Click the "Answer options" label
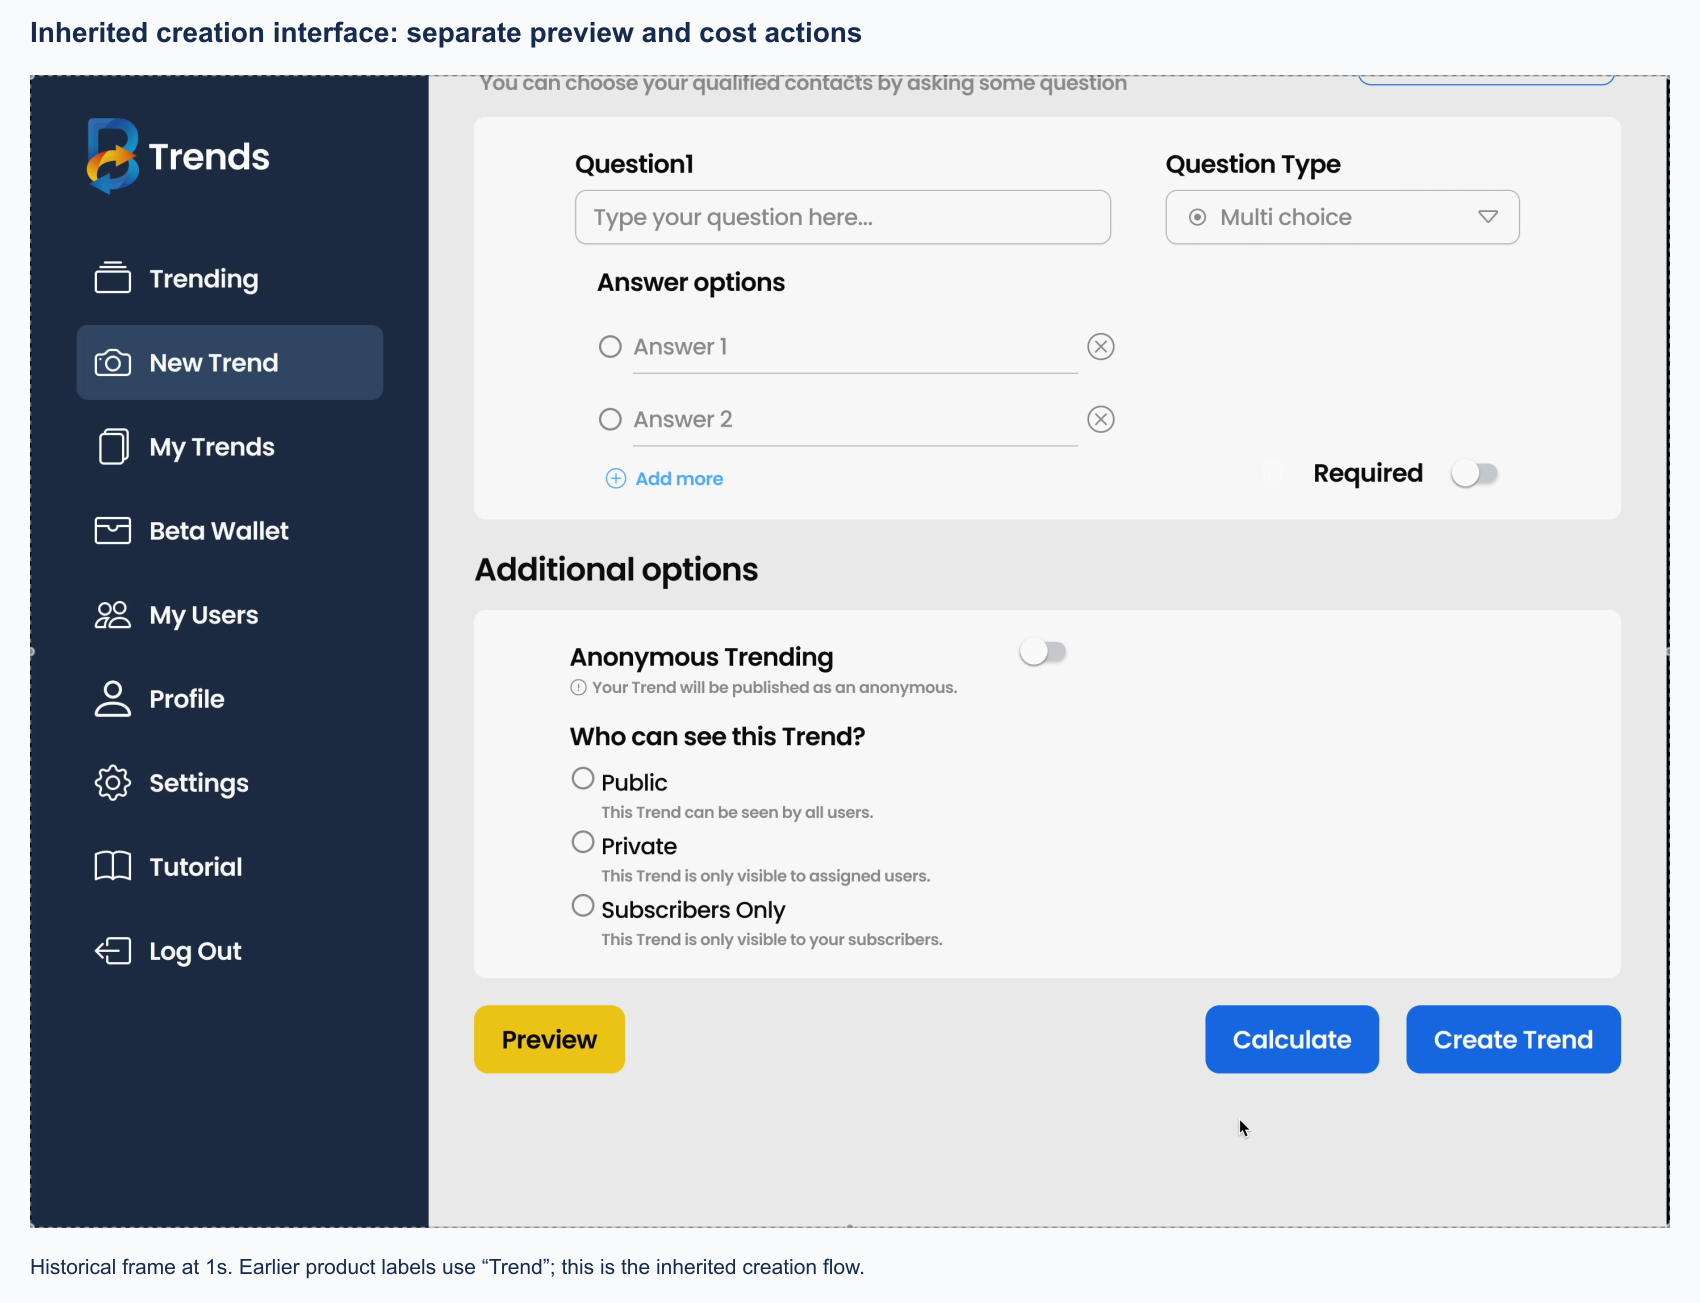The image size is (1700, 1303). [x=691, y=282]
